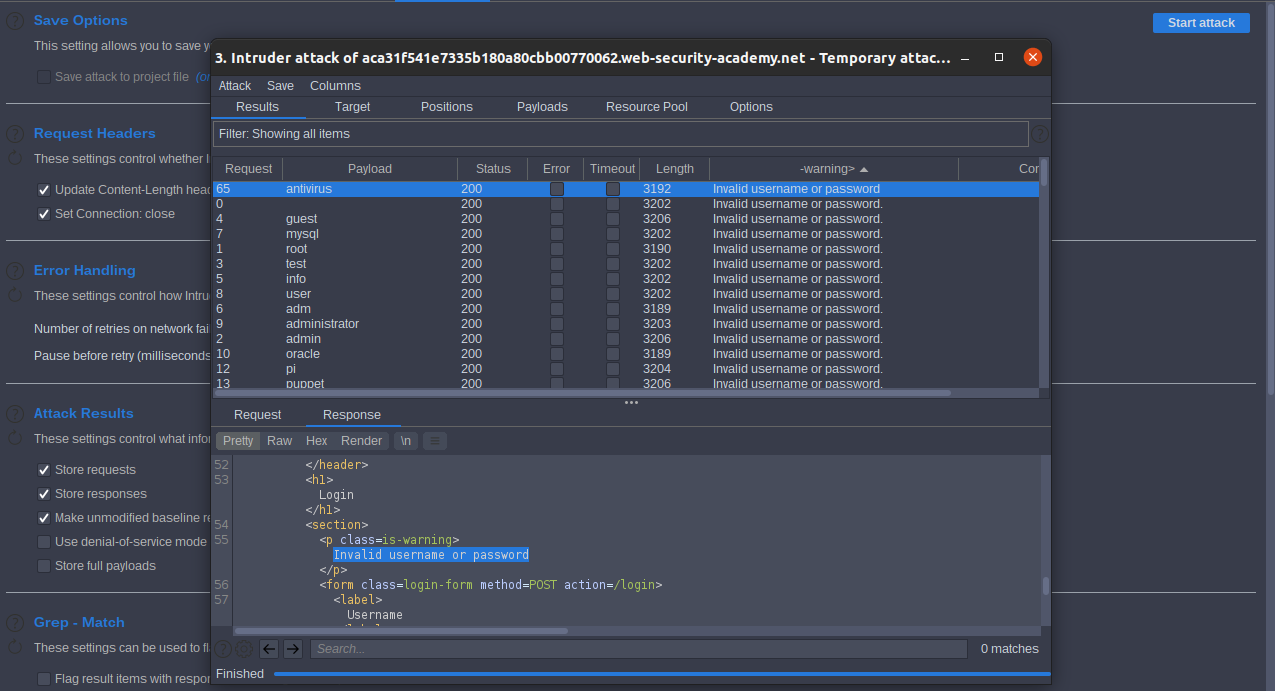Uncheck Store responses option

[x=44, y=494]
